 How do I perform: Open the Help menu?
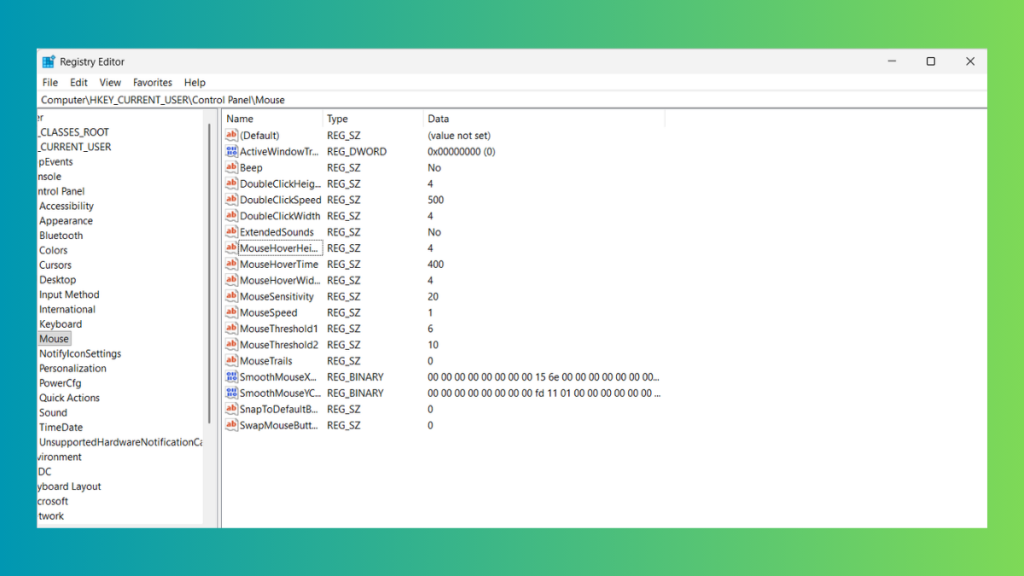[x=195, y=82]
